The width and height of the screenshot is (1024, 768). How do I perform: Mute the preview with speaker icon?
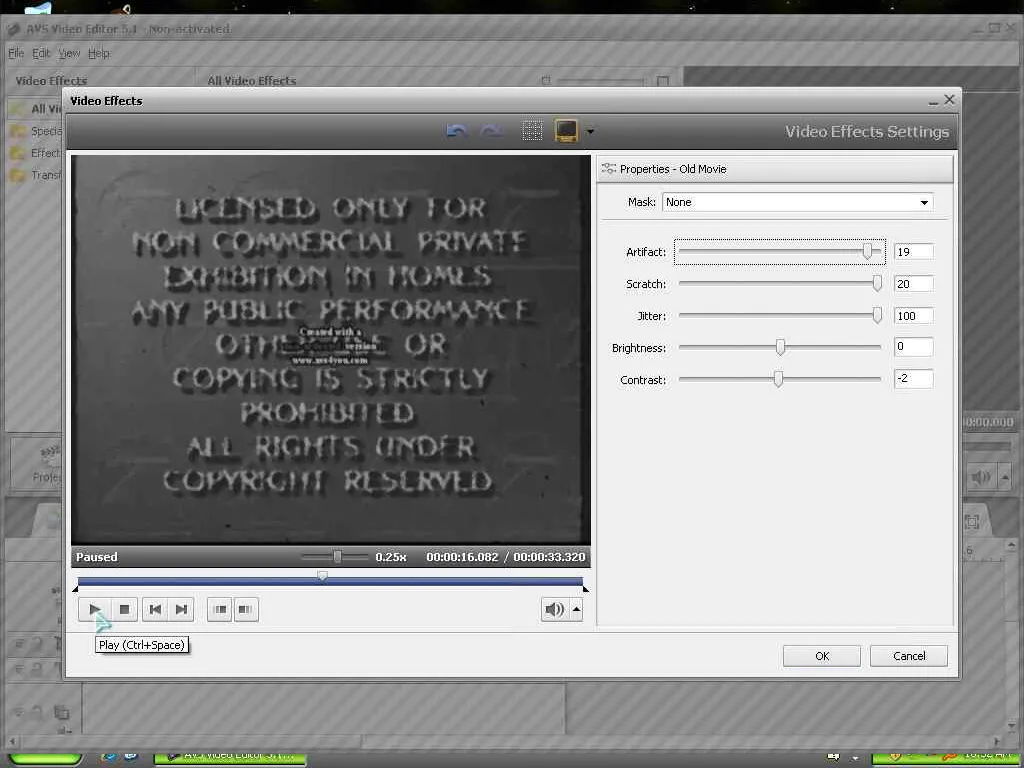click(554, 609)
